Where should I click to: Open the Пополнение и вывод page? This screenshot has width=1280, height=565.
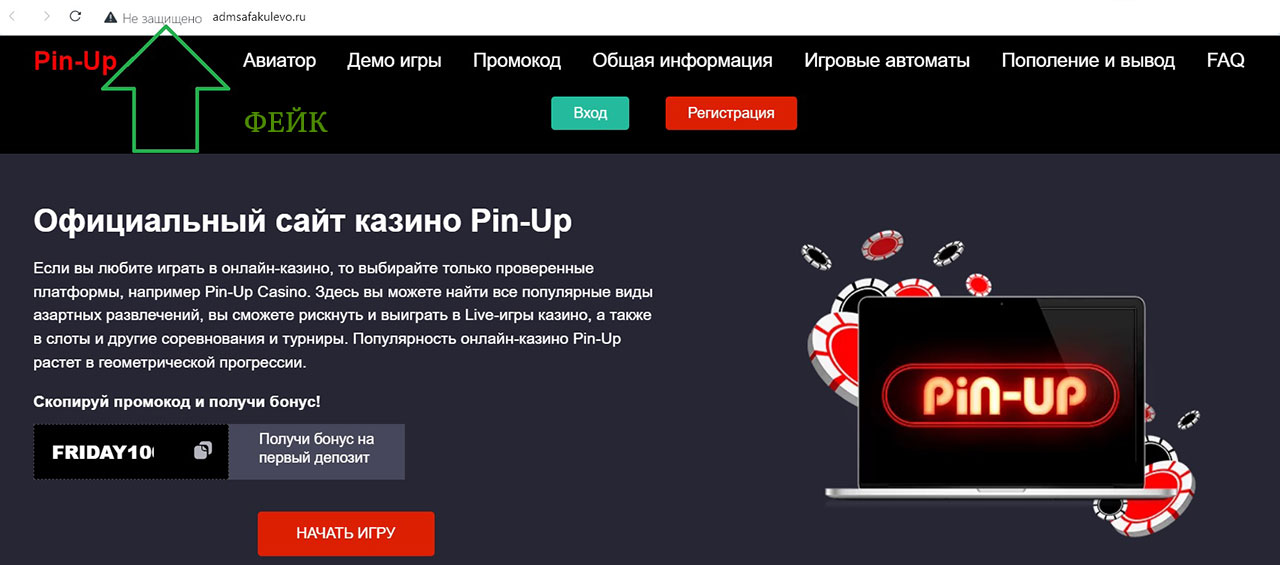click(x=1088, y=61)
